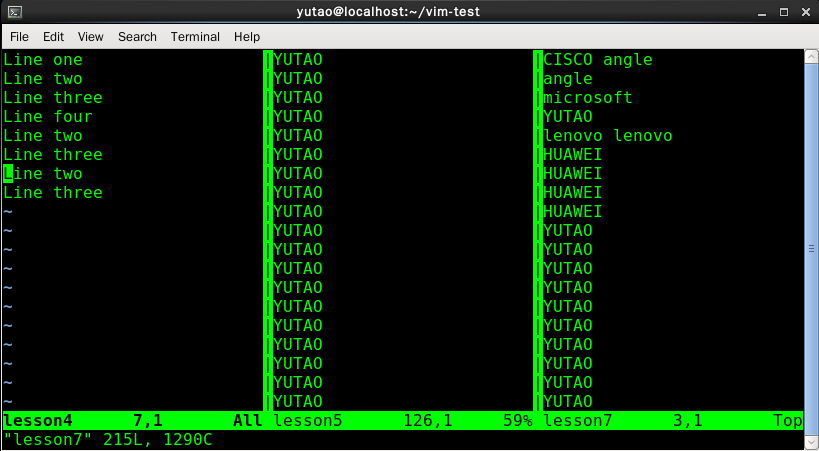Click the 'Top' indicator in lesson7 status
The image size is (819, 451).
coord(787,421)
